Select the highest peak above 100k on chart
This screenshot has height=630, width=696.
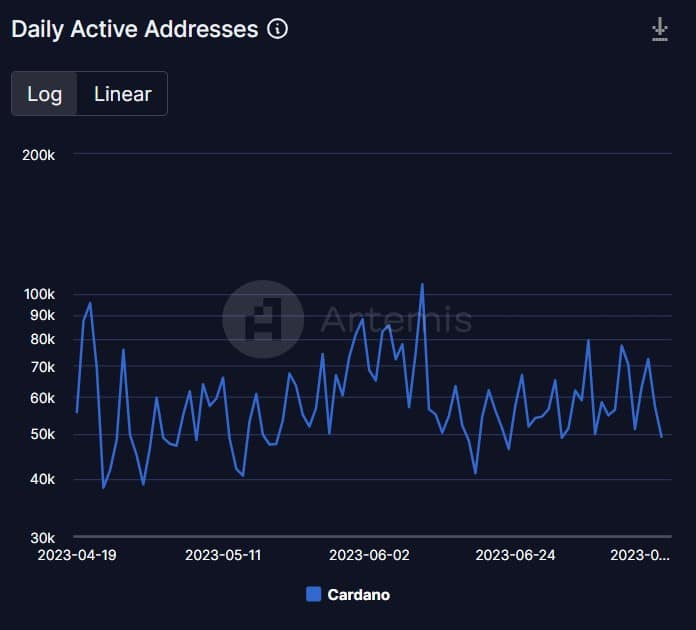422,284
